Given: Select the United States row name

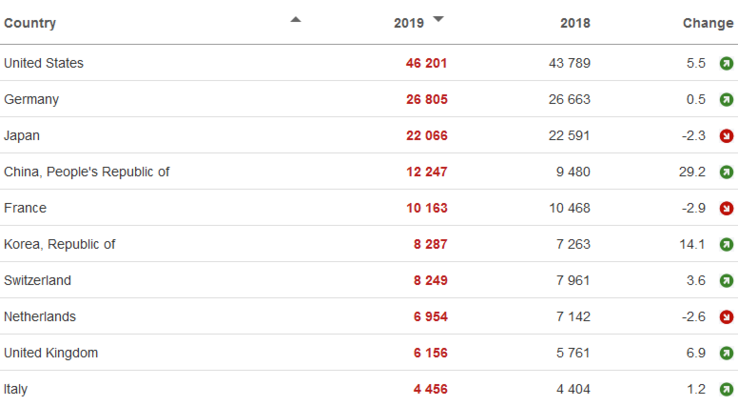Looking at the screenshot, I should 44,63.
